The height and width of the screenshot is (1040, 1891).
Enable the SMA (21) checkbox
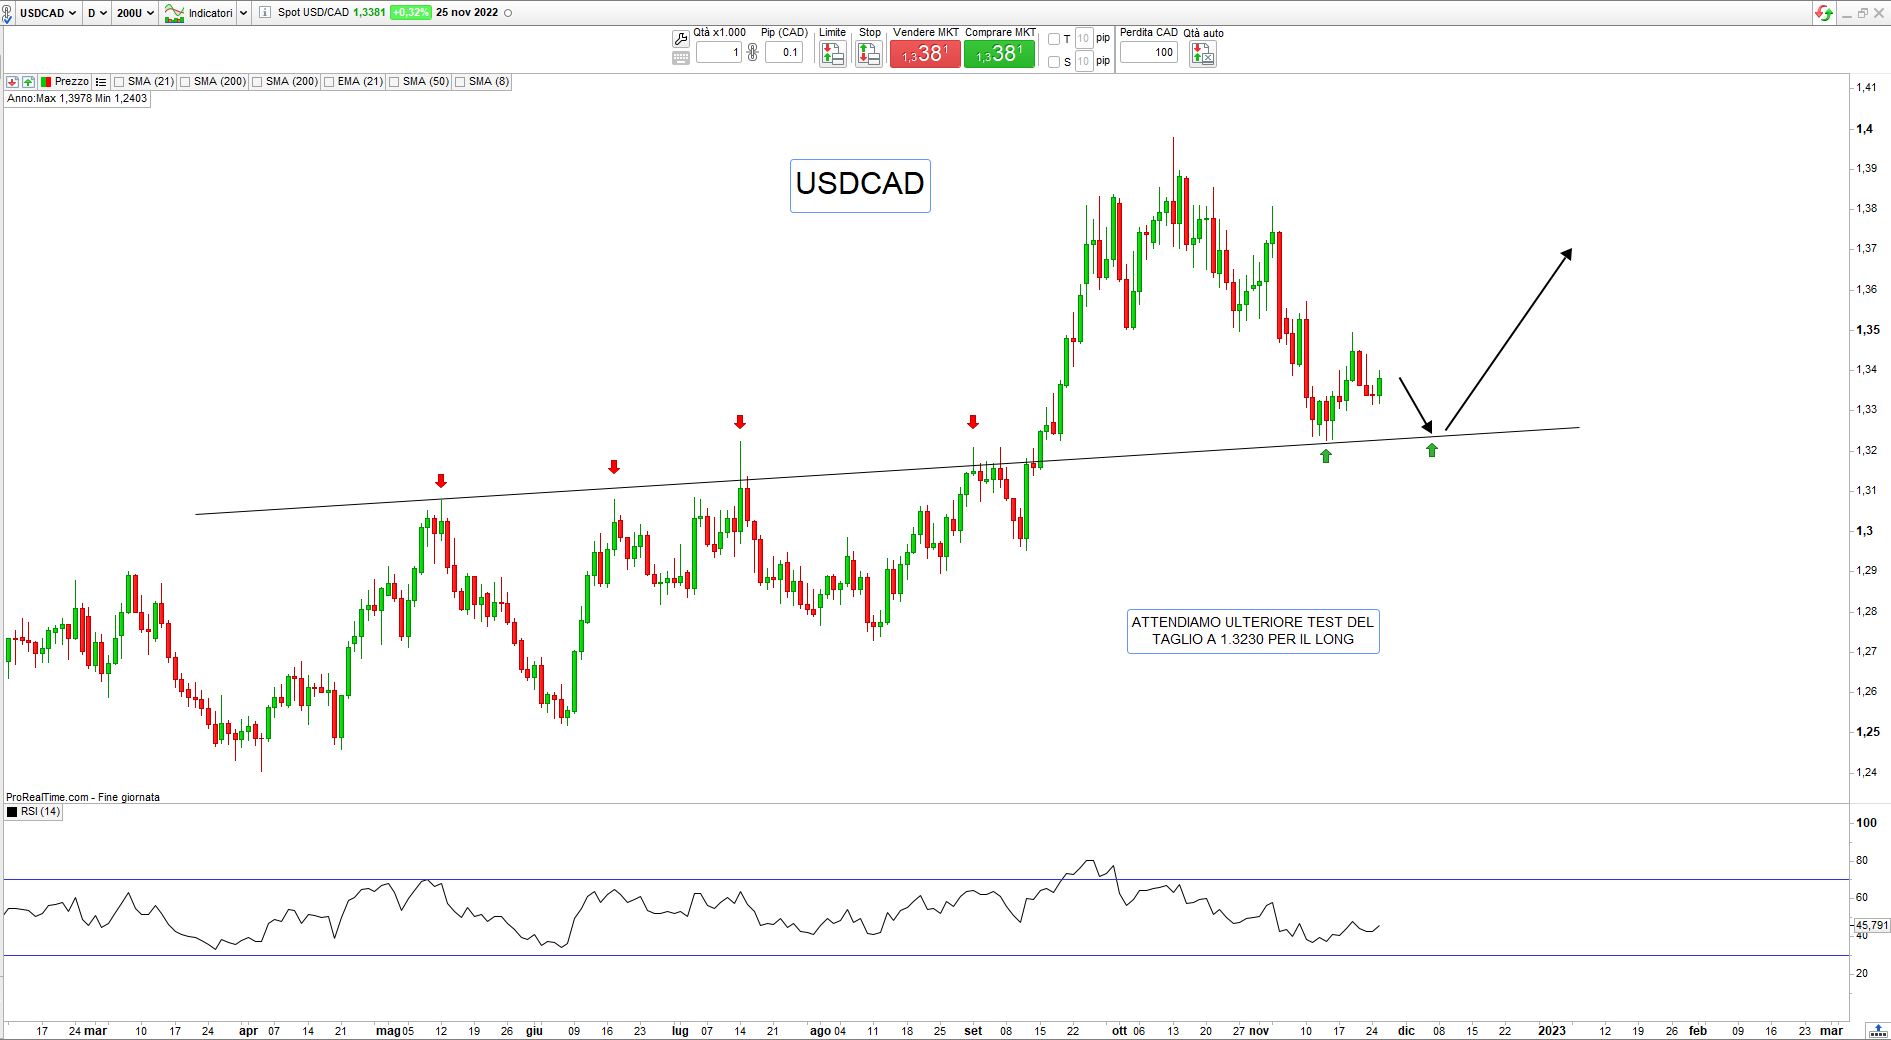click(120, 82)
